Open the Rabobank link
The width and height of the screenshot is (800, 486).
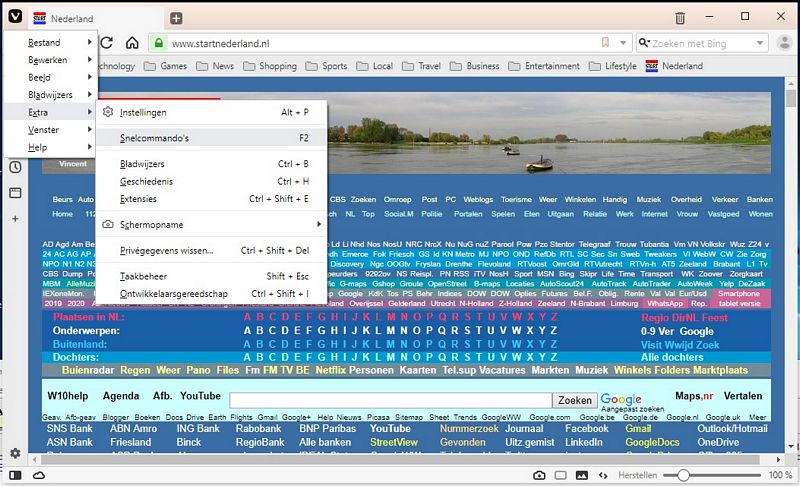tap(258, 429)
